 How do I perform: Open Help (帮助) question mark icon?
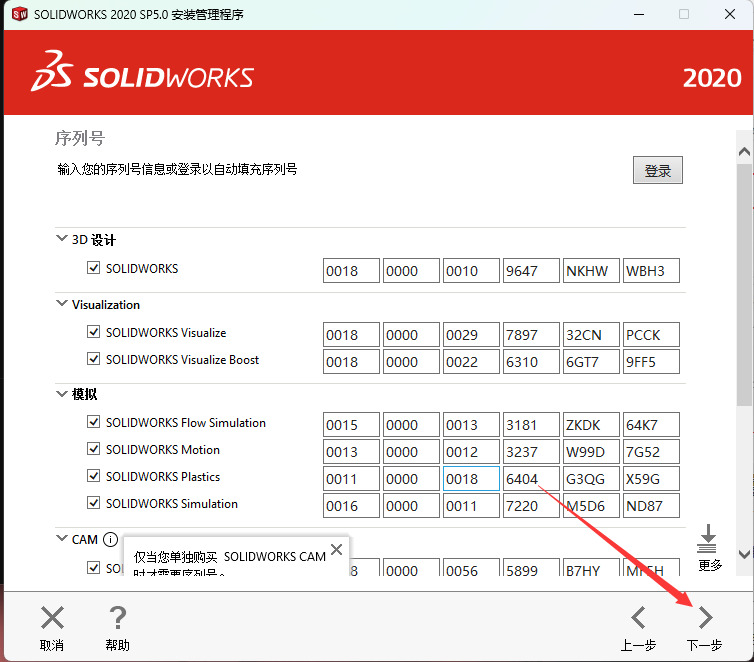117,618
